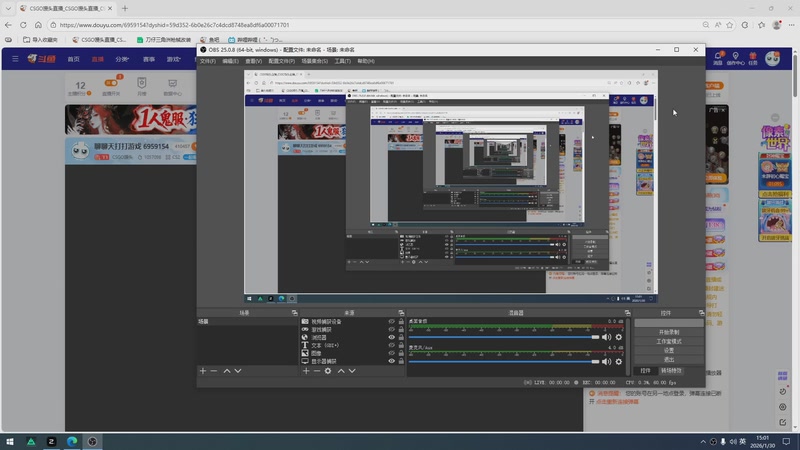Open Mic/Aux settings gear
The image size is (800, 450).
point(619,362)
